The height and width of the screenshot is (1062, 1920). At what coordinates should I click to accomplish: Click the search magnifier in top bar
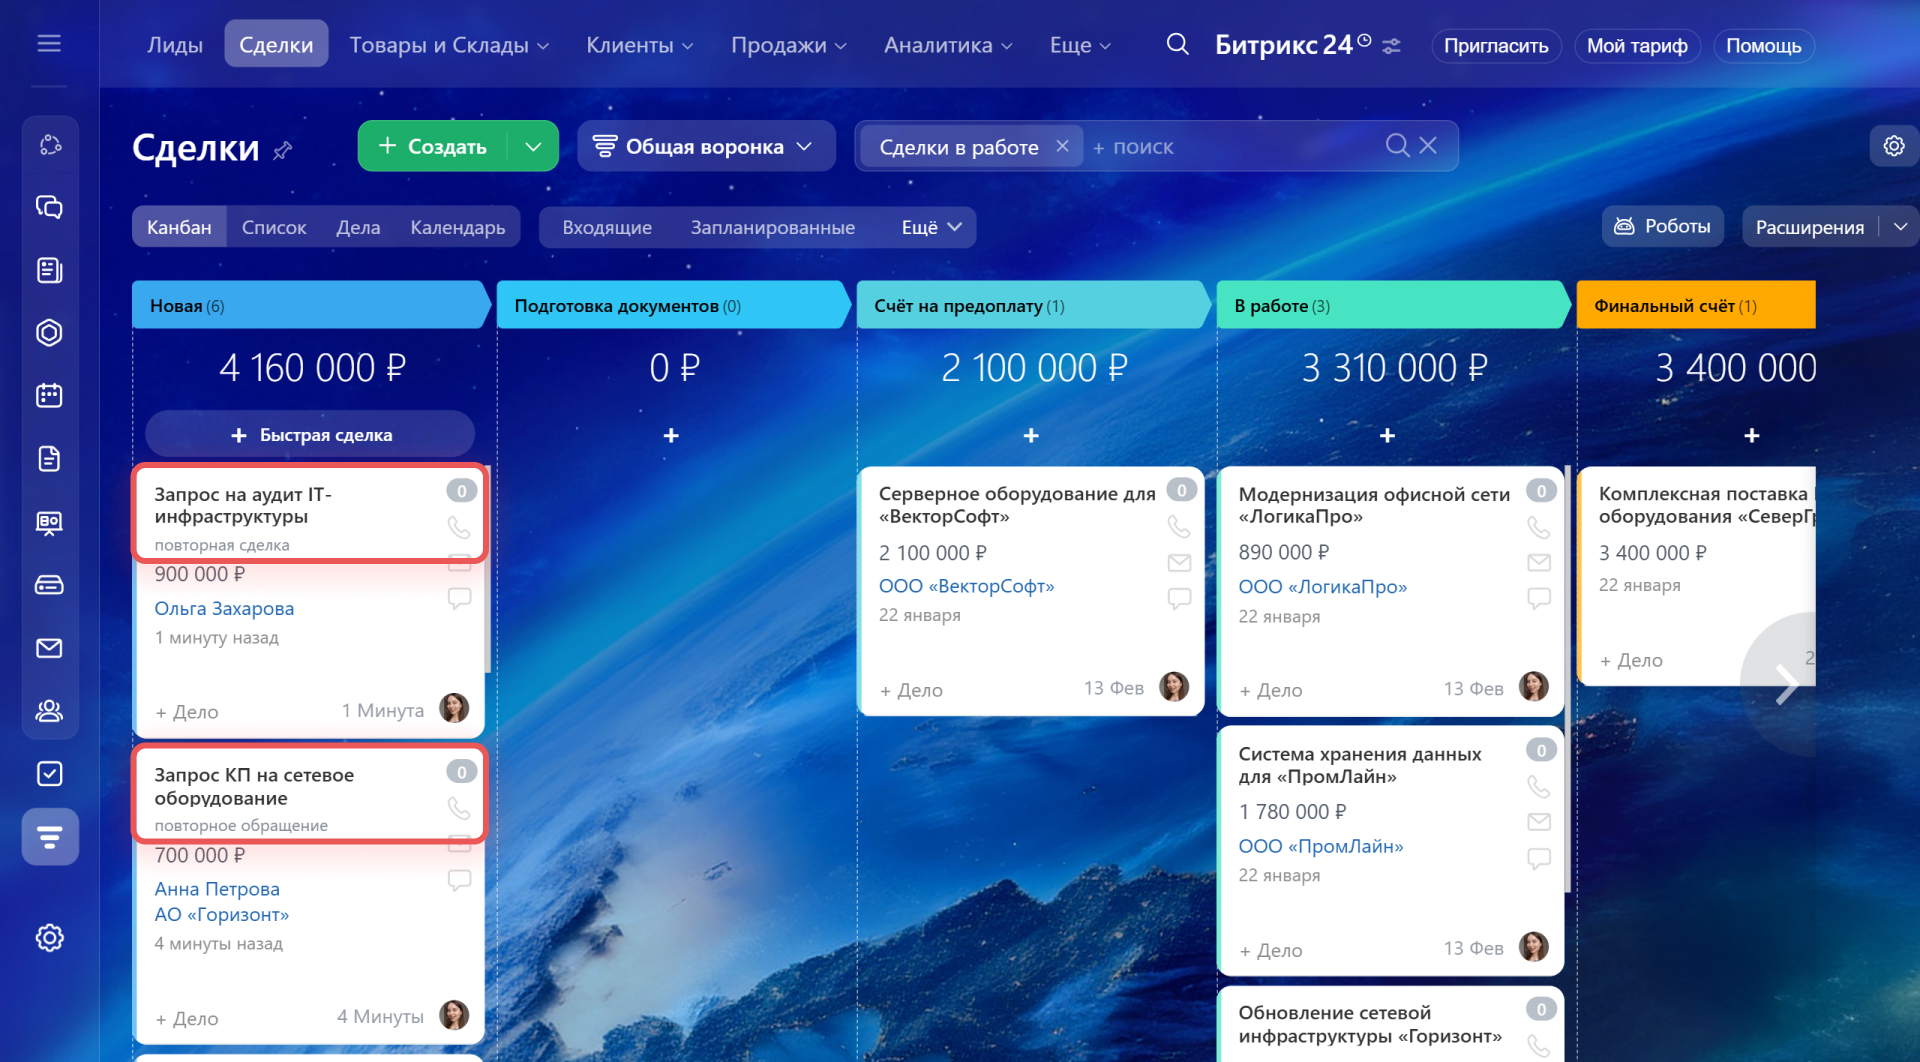pos(1177,45)
